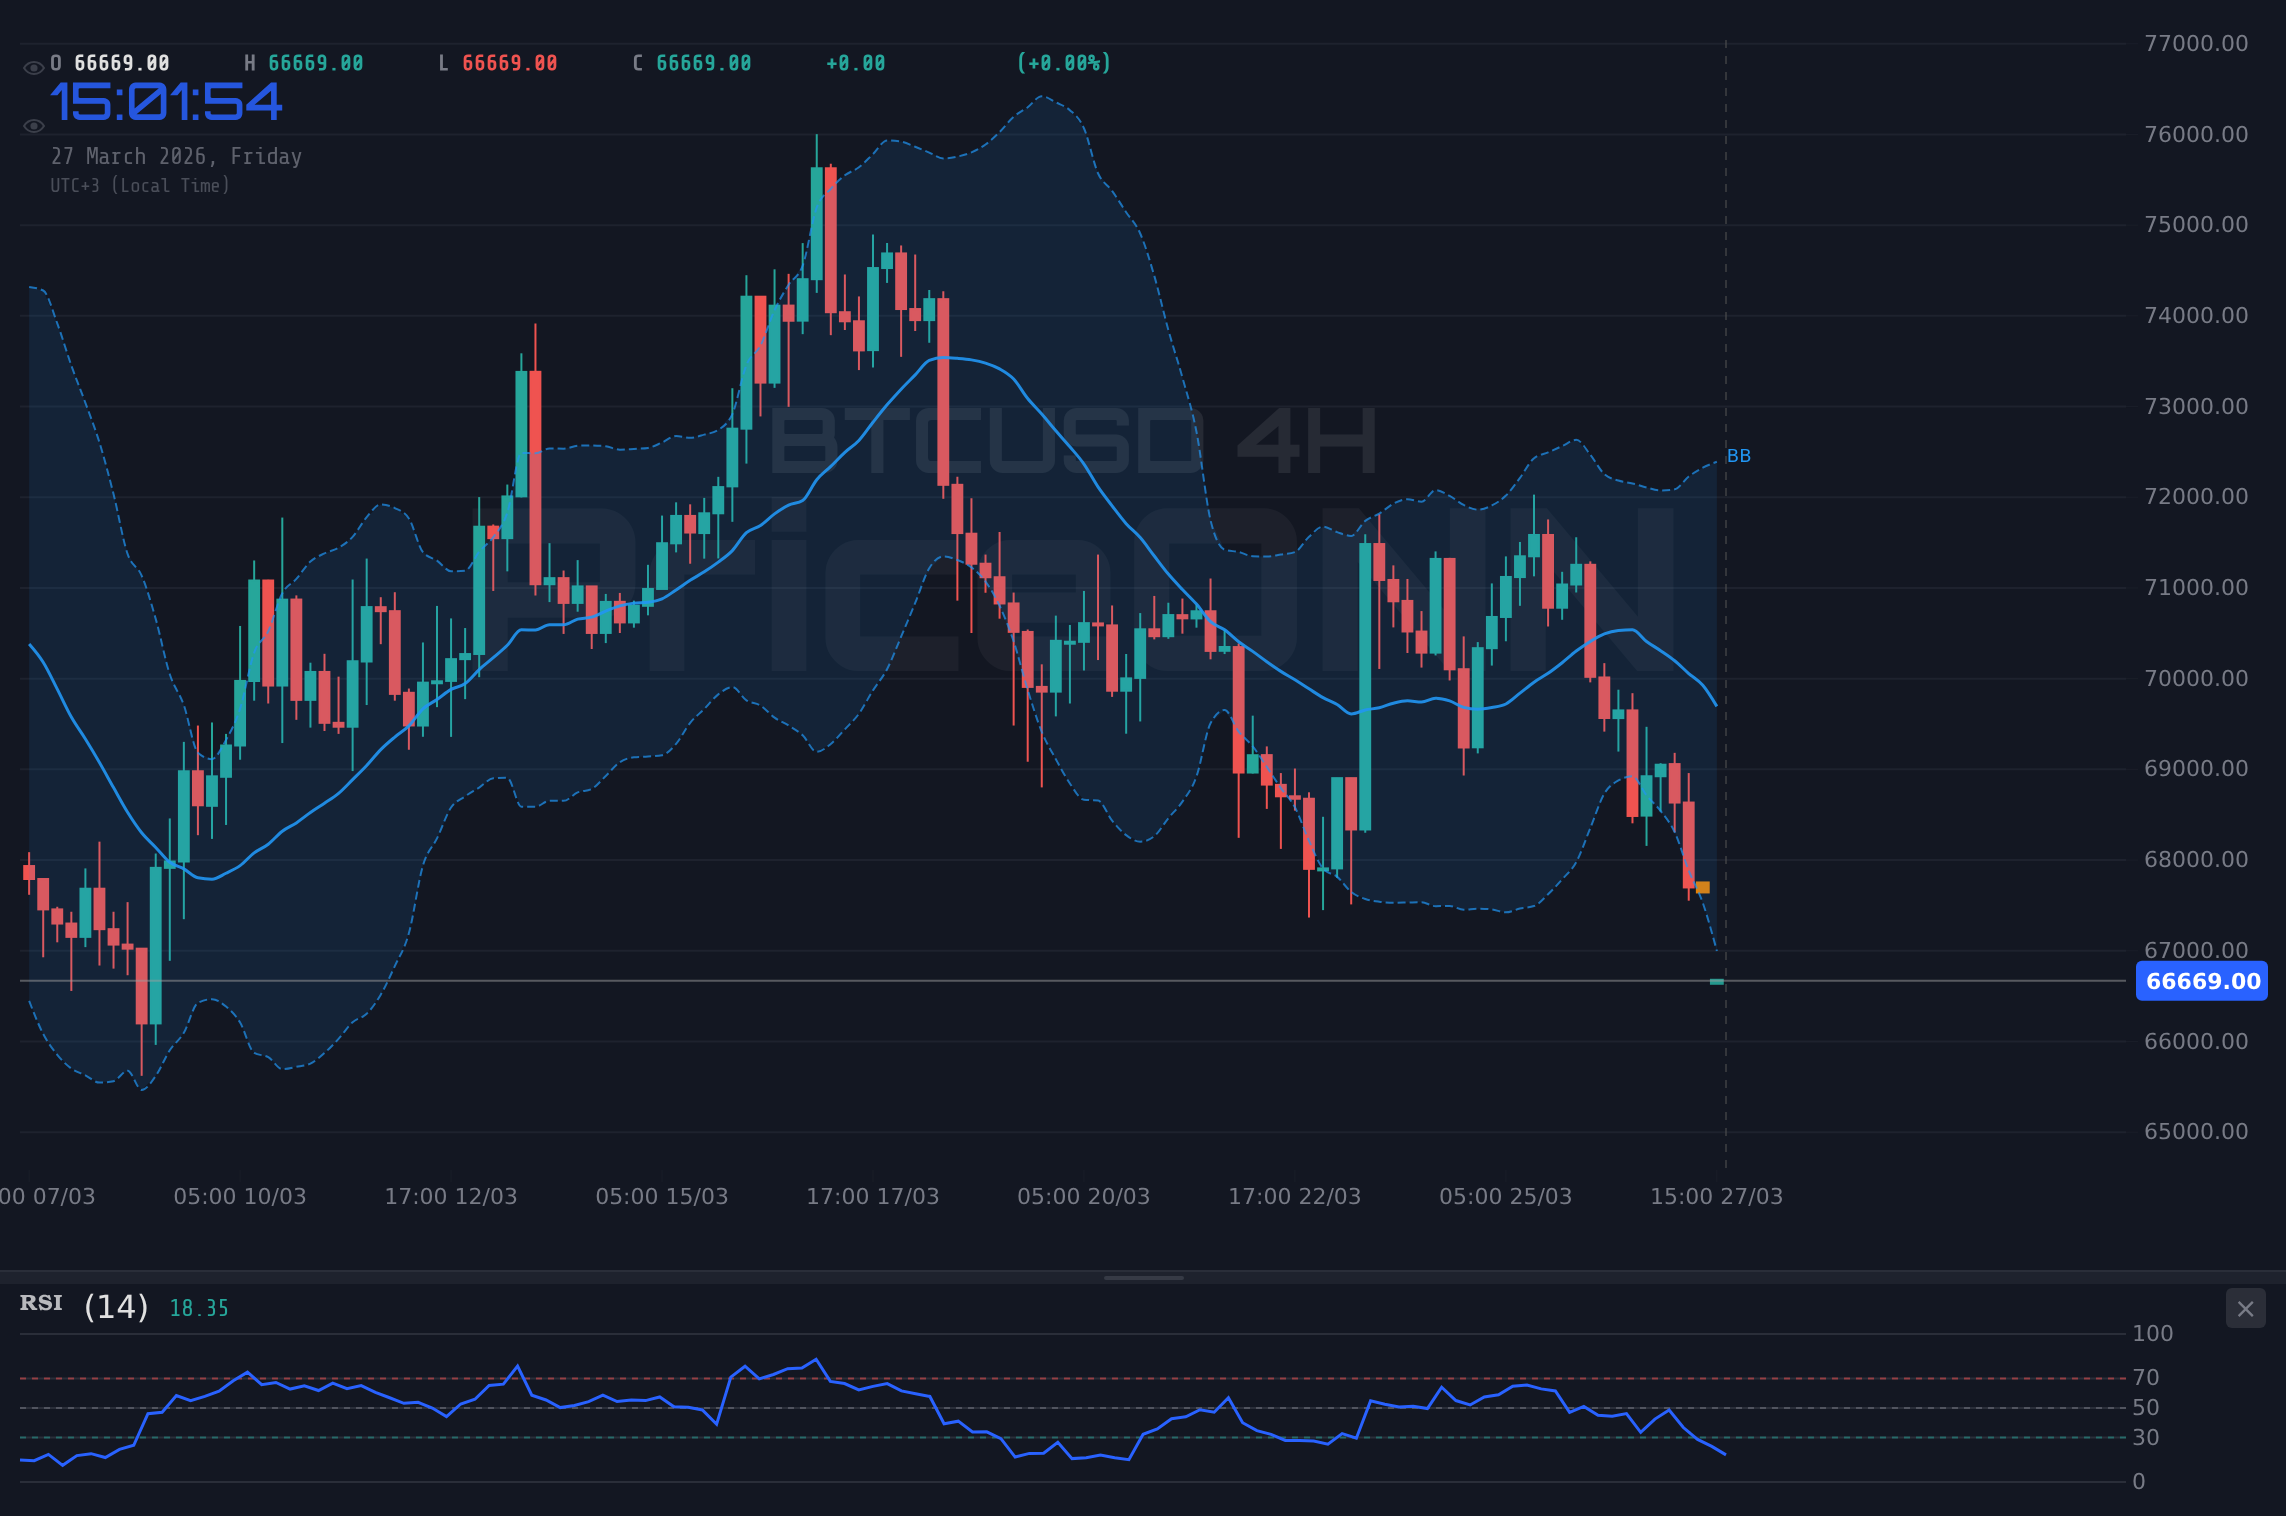Screen dimensions: 2286x1516
Task: Close the RSI indicator pane
Action: point(2246,1308)
